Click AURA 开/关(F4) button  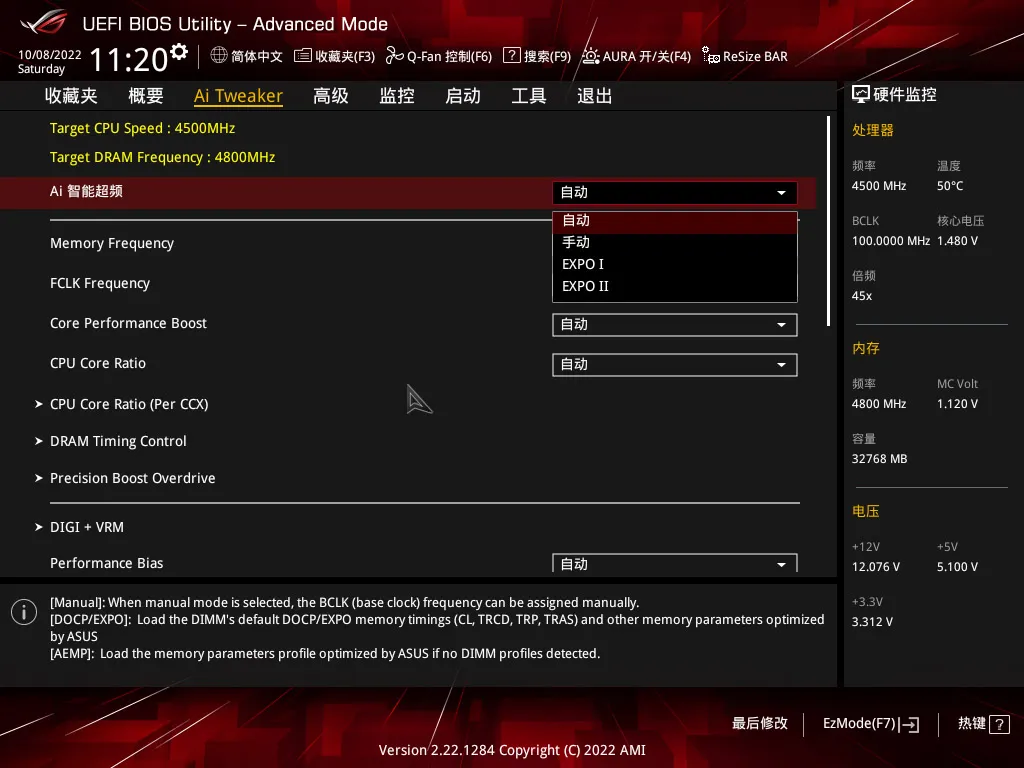tap(636, 56)
